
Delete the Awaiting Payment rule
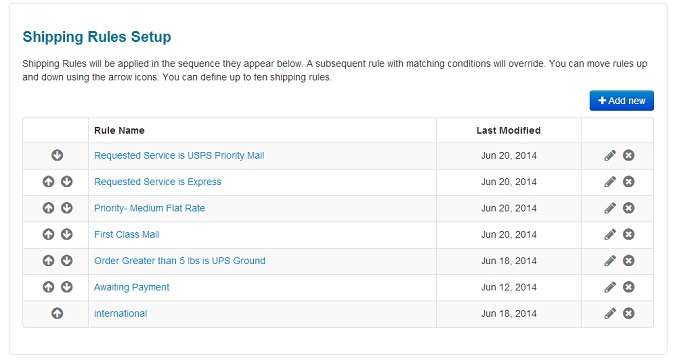coord(629,287)
